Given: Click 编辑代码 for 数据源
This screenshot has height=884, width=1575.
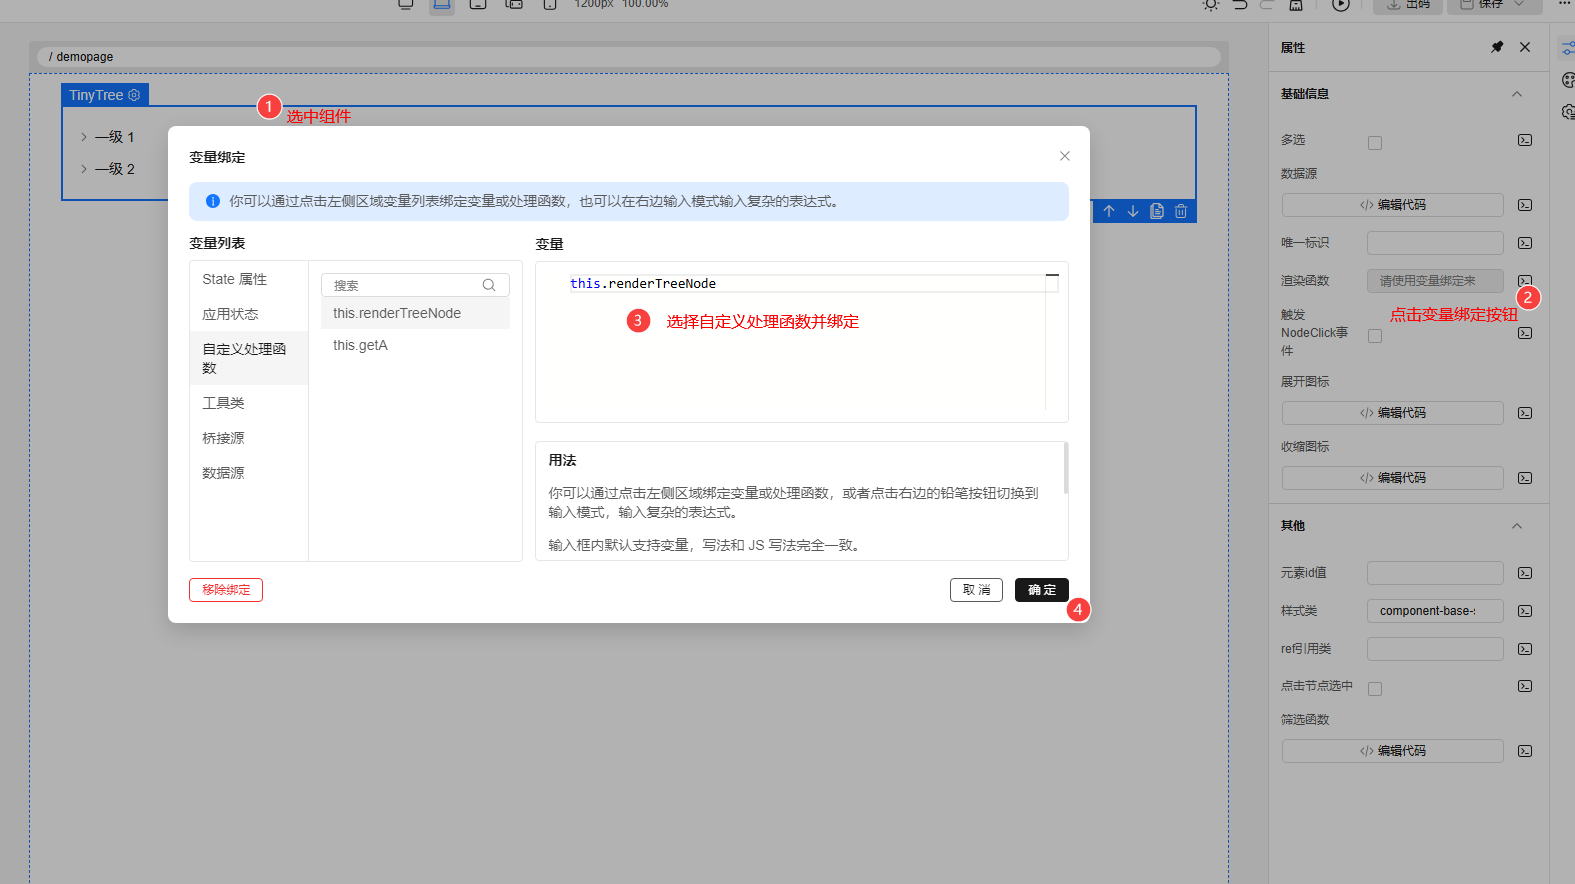Looking at the screenshot, I should (1393, 205).
